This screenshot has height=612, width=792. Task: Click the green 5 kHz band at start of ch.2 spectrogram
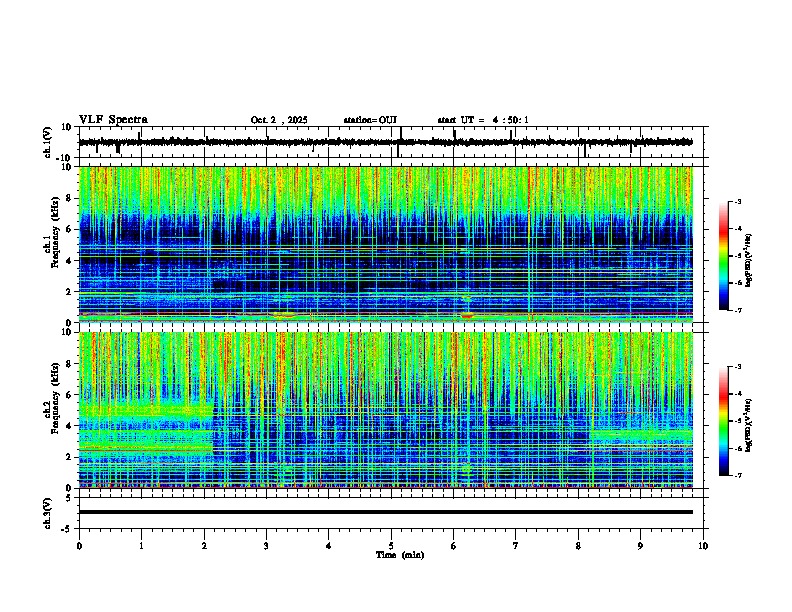click(145, 411)
